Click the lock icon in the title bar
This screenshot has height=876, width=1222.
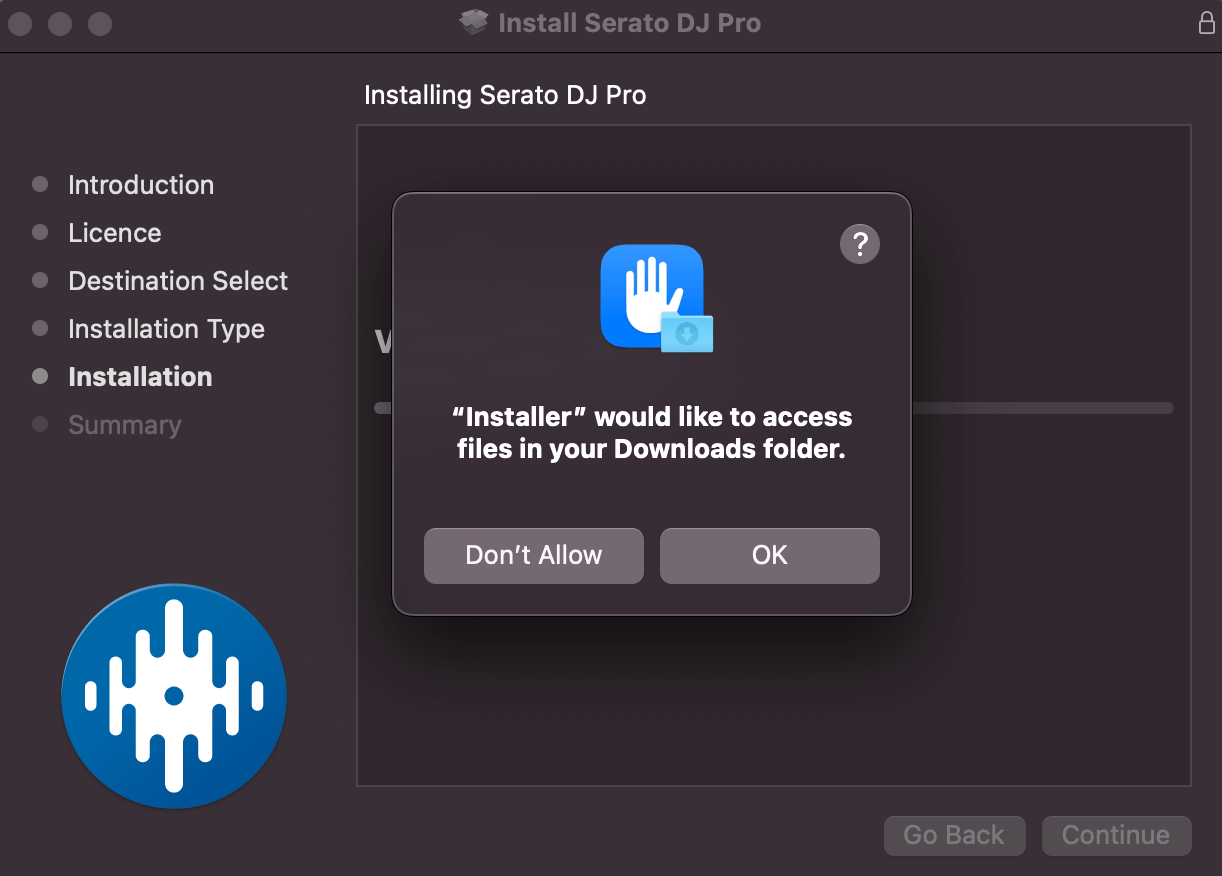pyautogui.click(x=1205, y=22)
